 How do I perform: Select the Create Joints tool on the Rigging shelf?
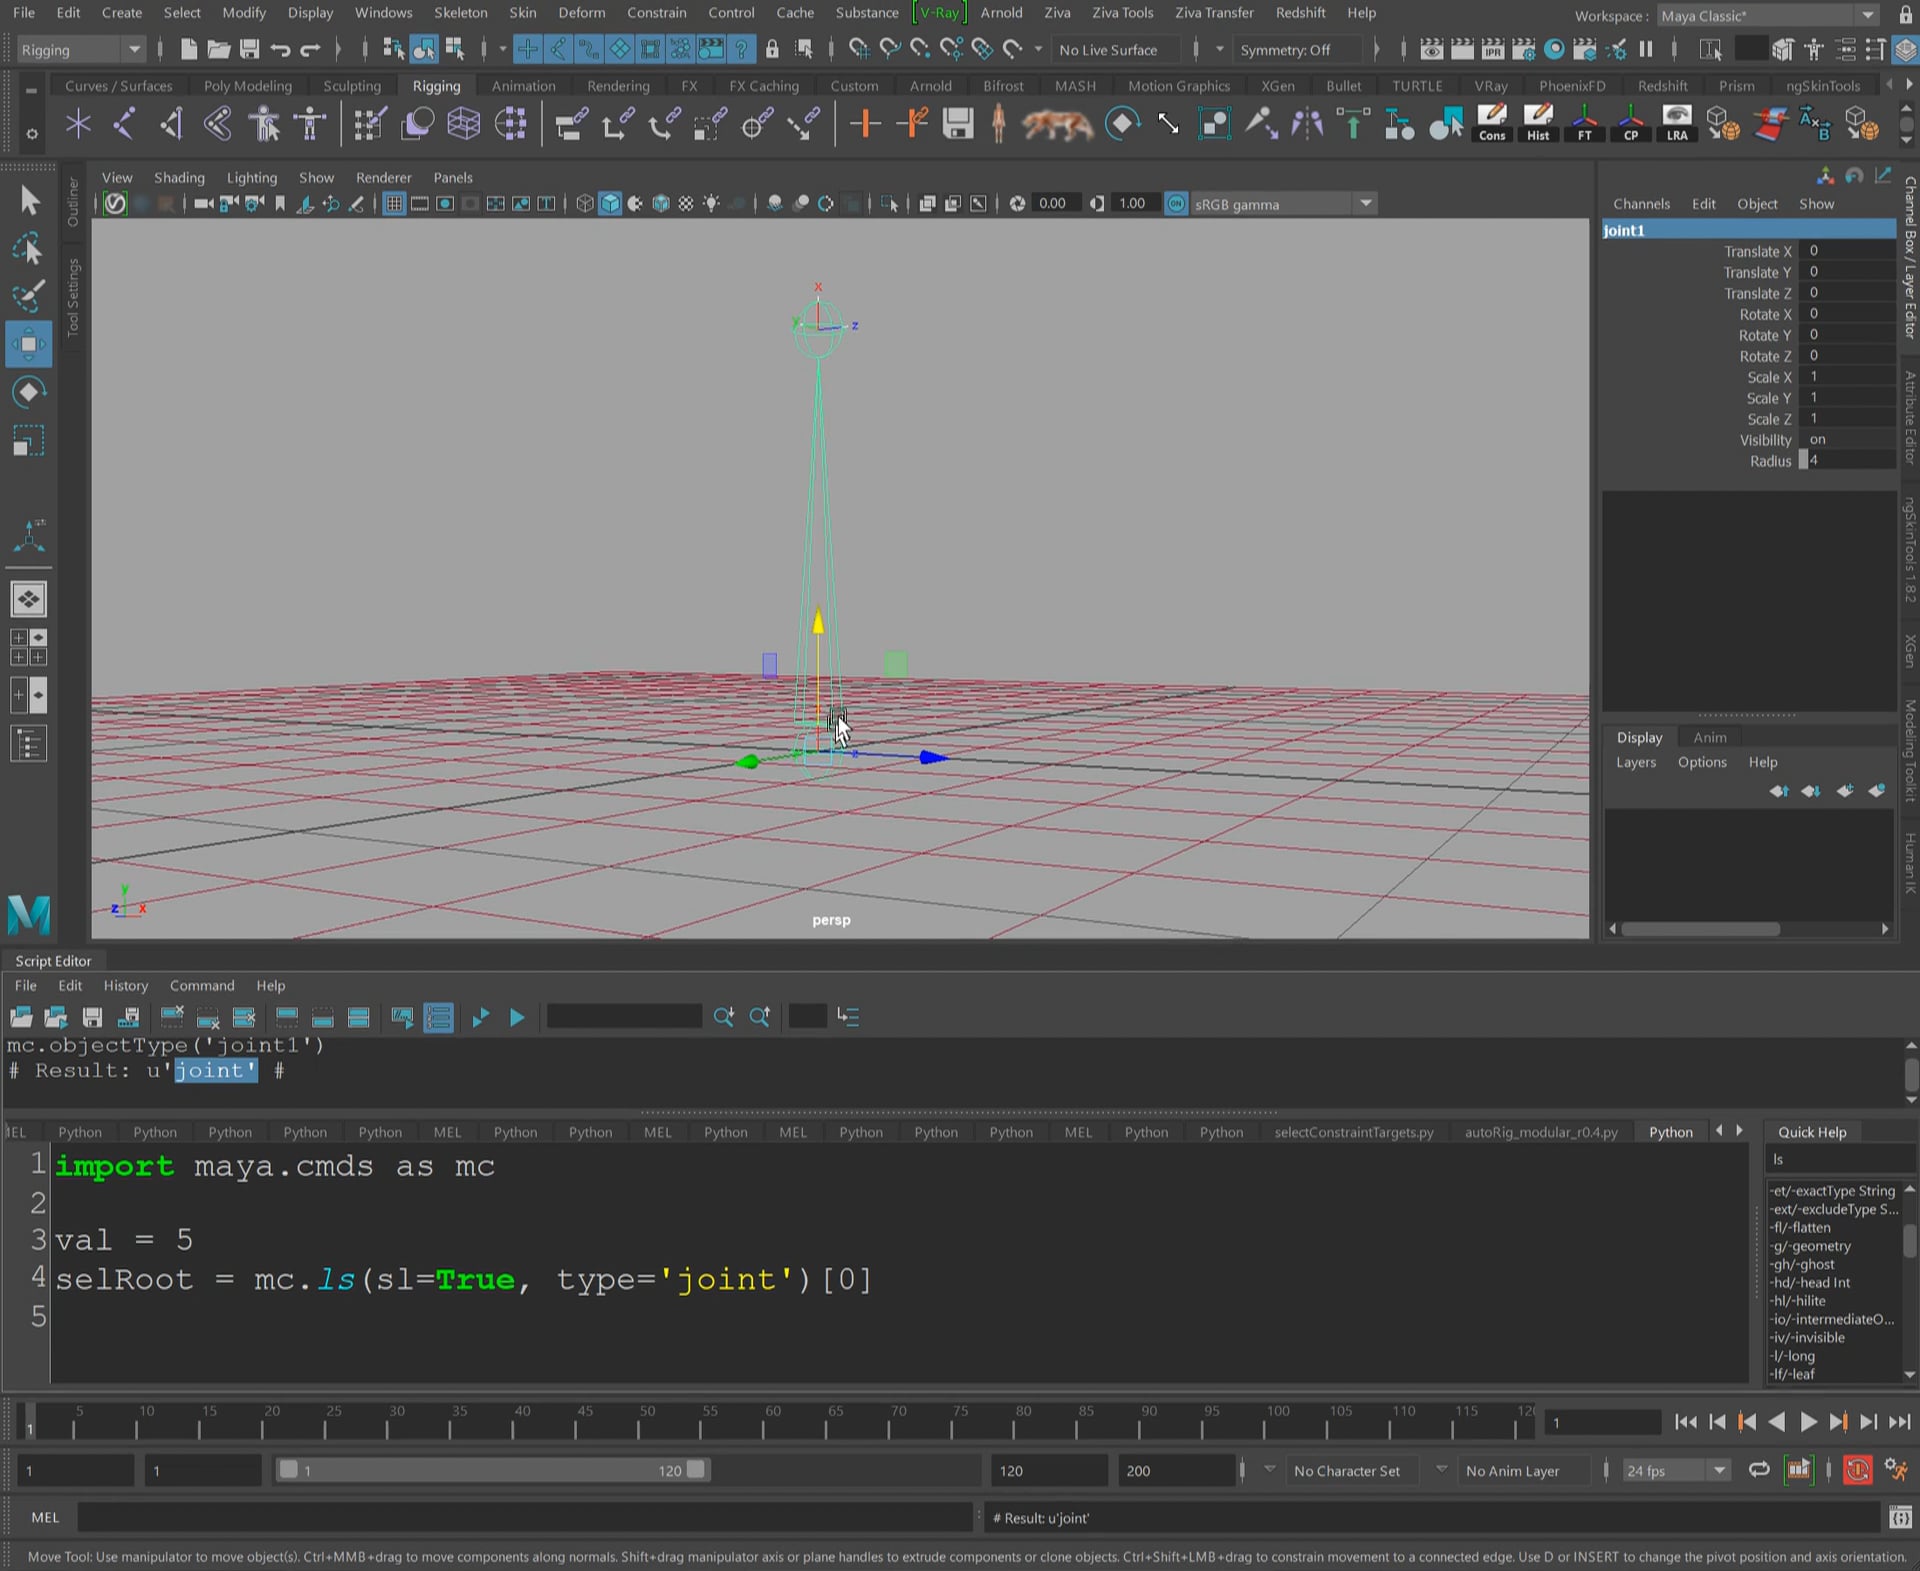pyautogui.click(x=78, y=124)
